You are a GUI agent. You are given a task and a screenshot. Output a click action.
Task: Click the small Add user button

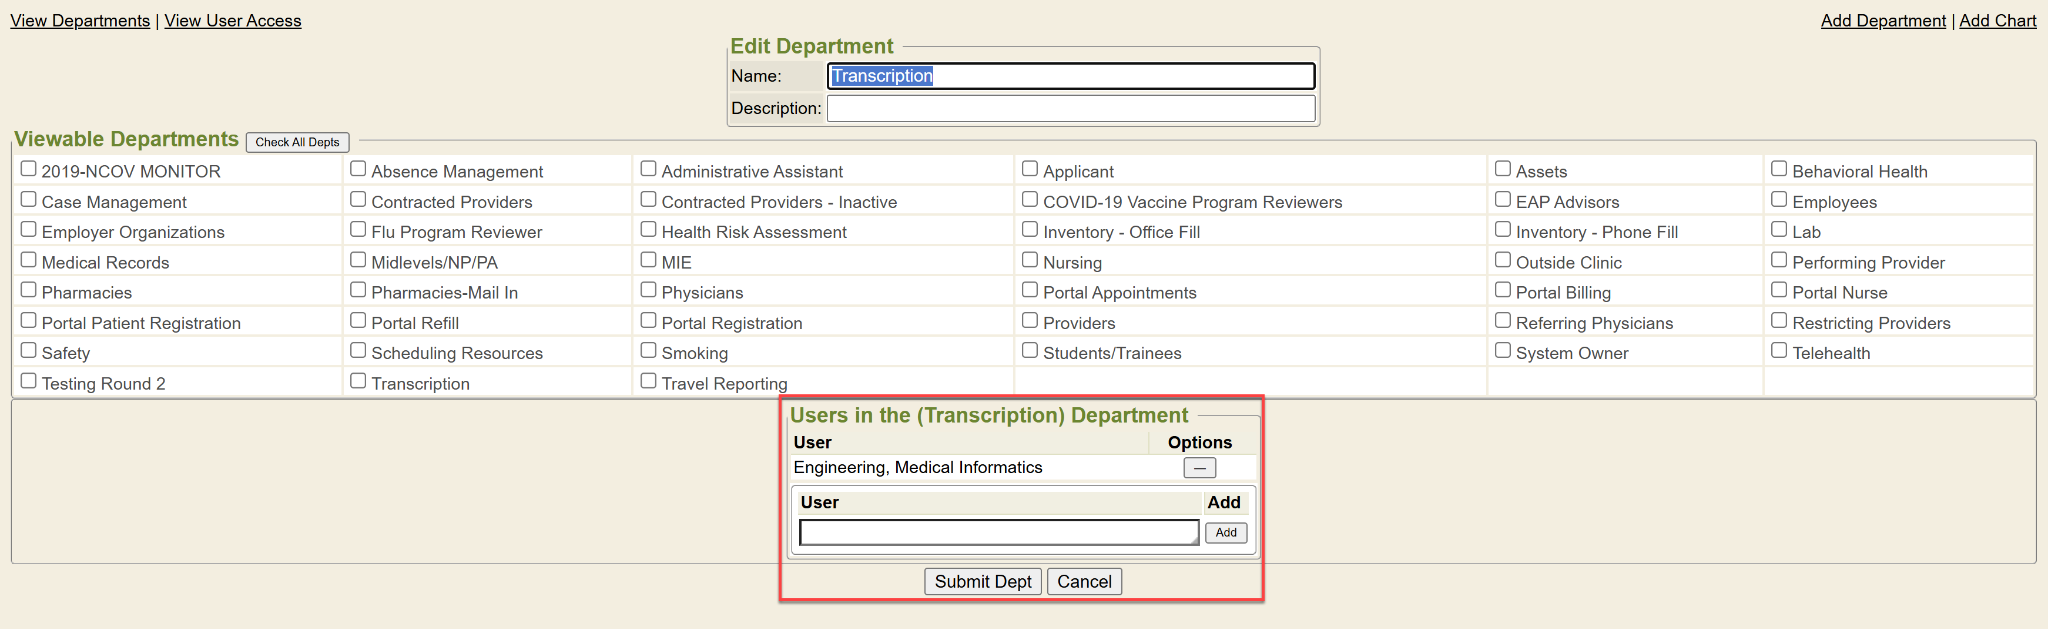[x=1226, y=533]
